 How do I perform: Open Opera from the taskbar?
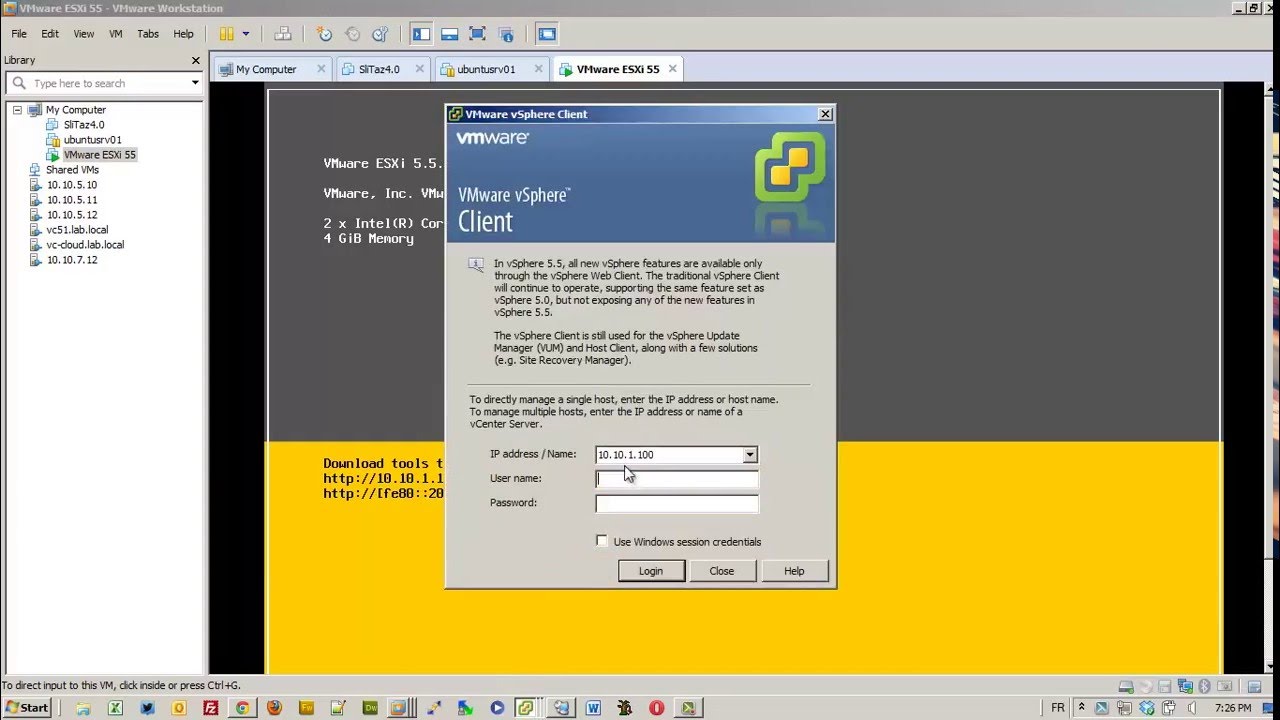(656, 708)
